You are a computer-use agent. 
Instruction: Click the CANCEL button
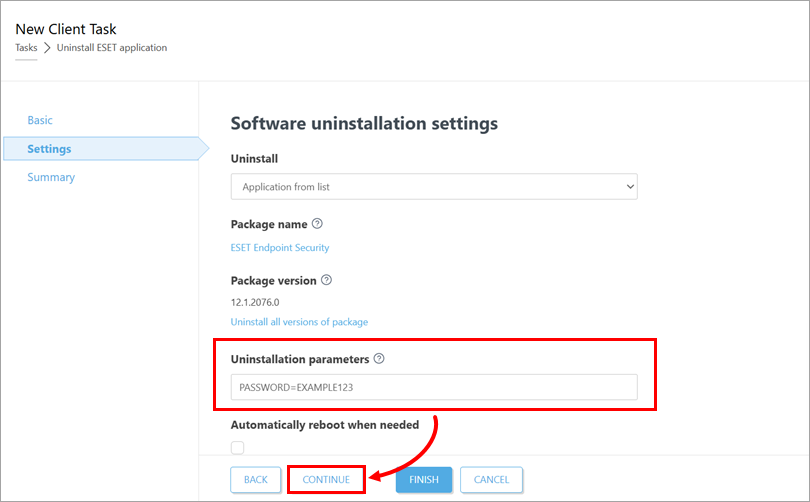click(491, 480)
